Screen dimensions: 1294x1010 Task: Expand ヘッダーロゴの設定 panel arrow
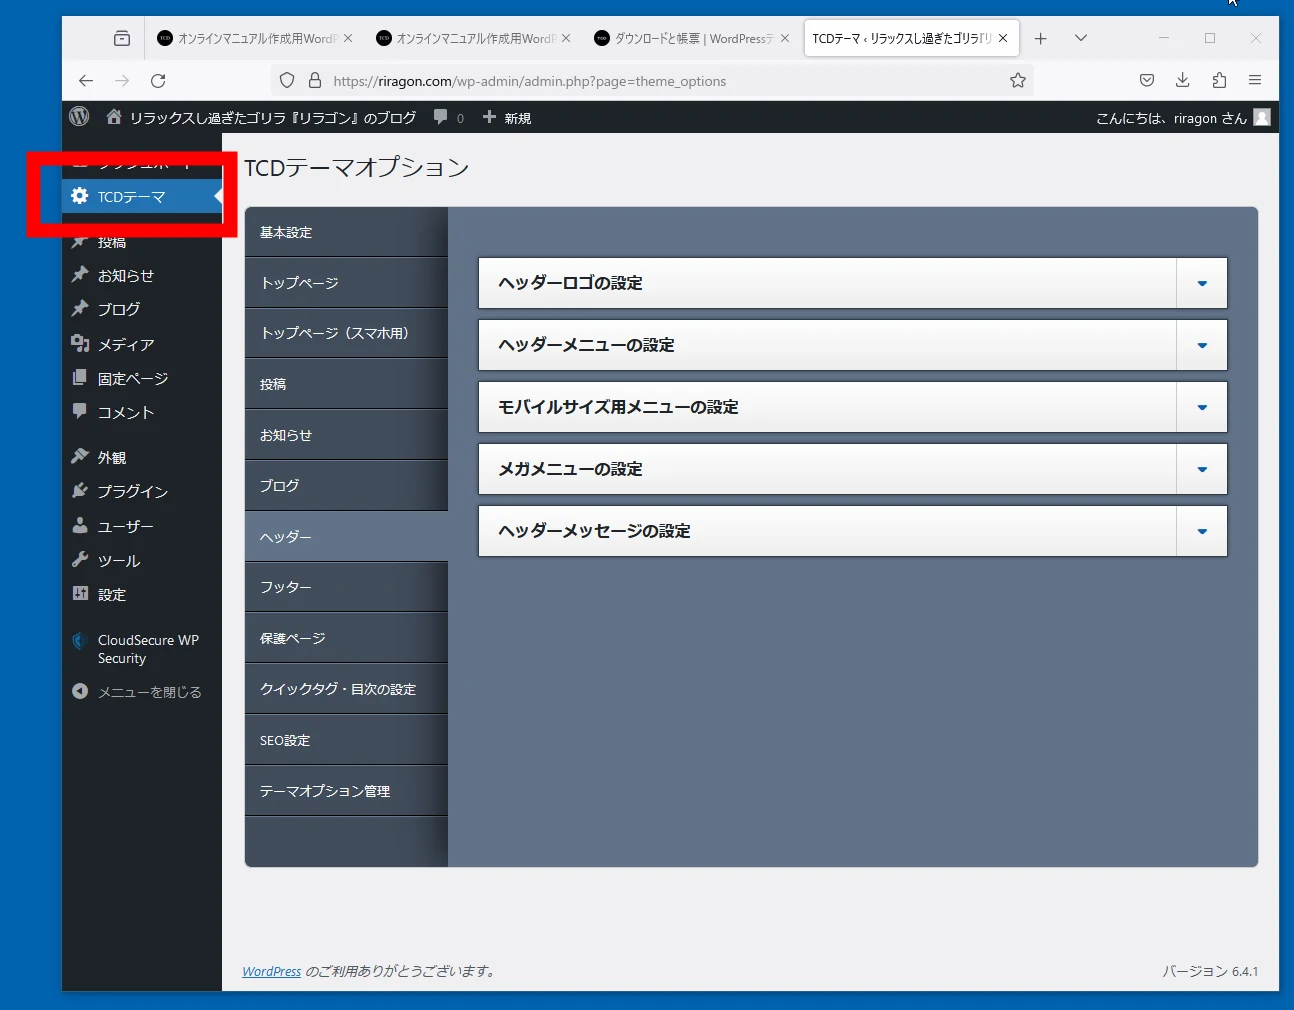pyautogui.click(x=1201, y=284)
